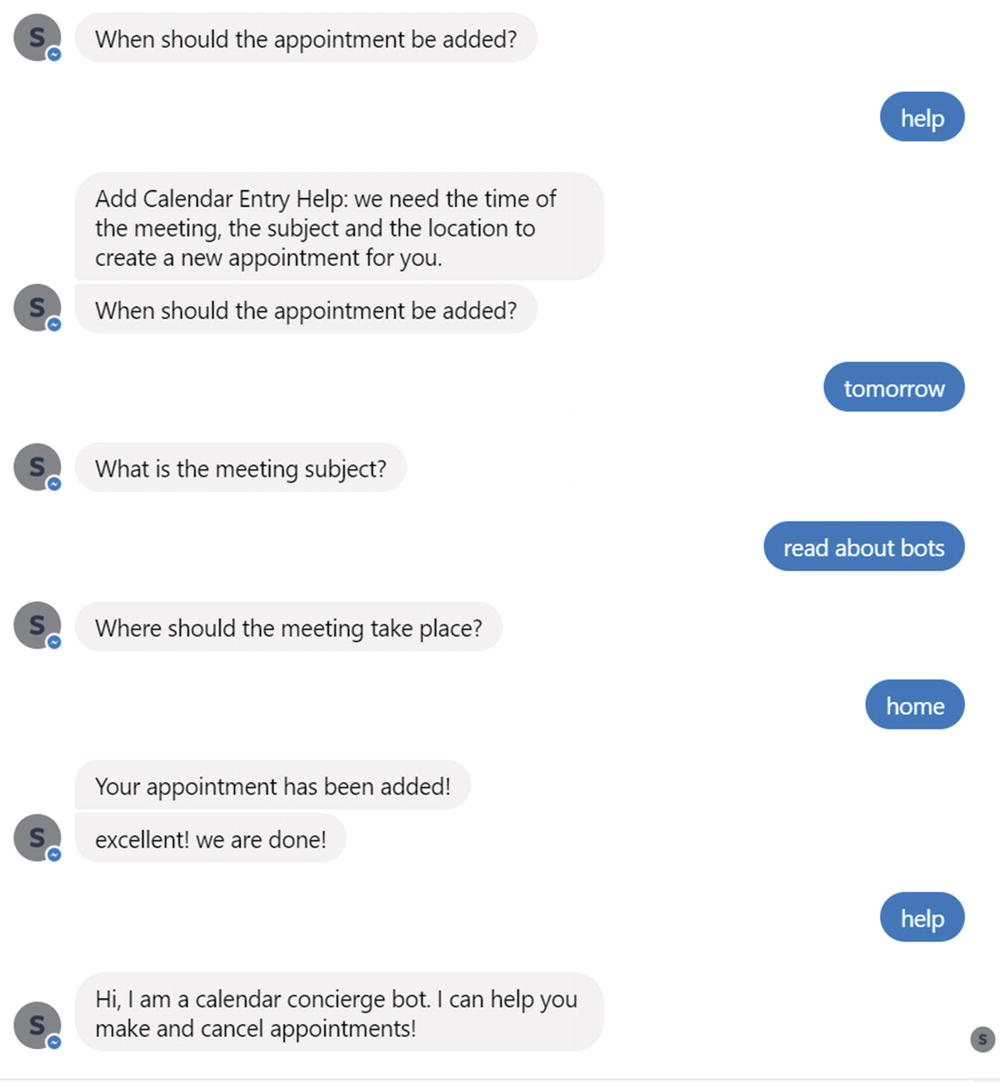
Task: Select the "help" reply above the Add Calendar Entry Help text
Action: coord(921,117)
